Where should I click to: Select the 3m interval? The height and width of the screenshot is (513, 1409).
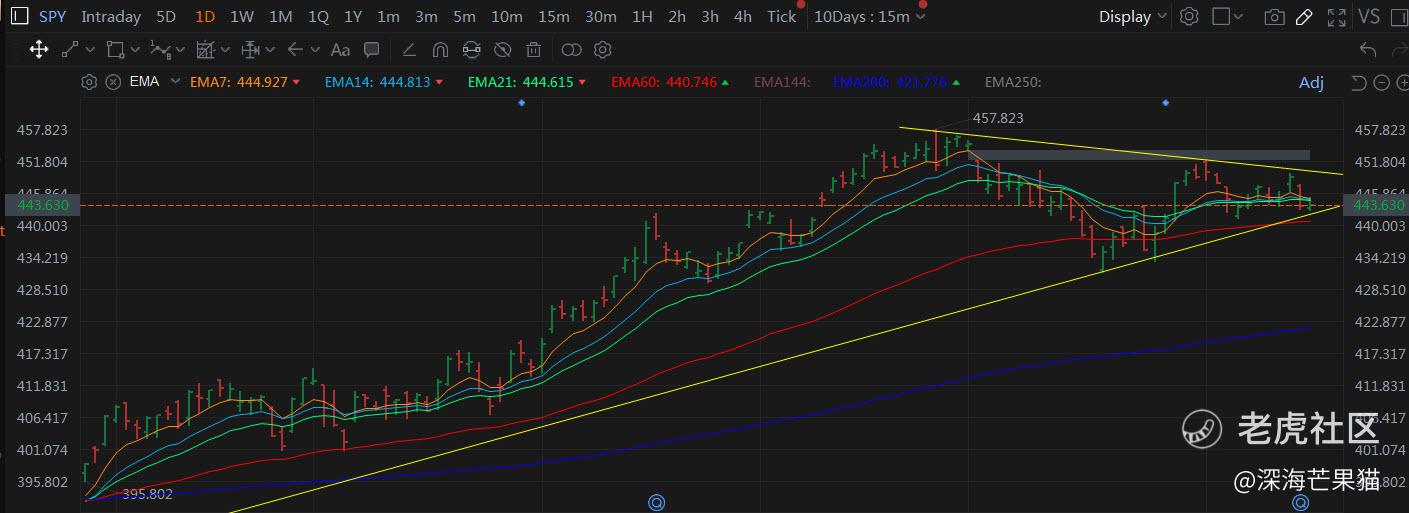coord(426,16)
